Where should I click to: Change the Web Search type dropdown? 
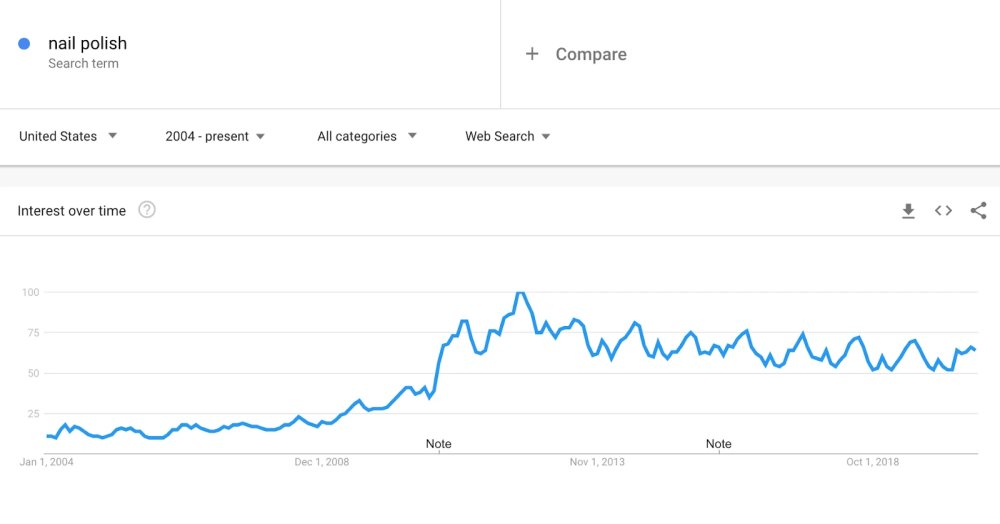click(x=508, y=136)
